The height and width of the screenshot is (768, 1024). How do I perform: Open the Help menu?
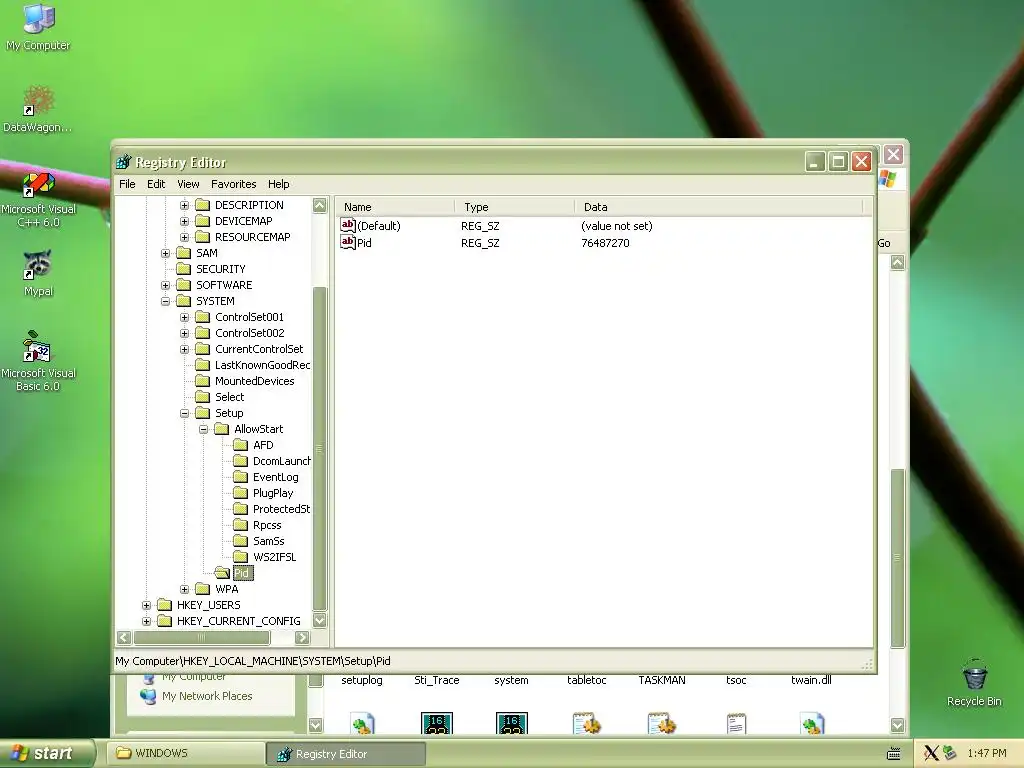(278, 184)
